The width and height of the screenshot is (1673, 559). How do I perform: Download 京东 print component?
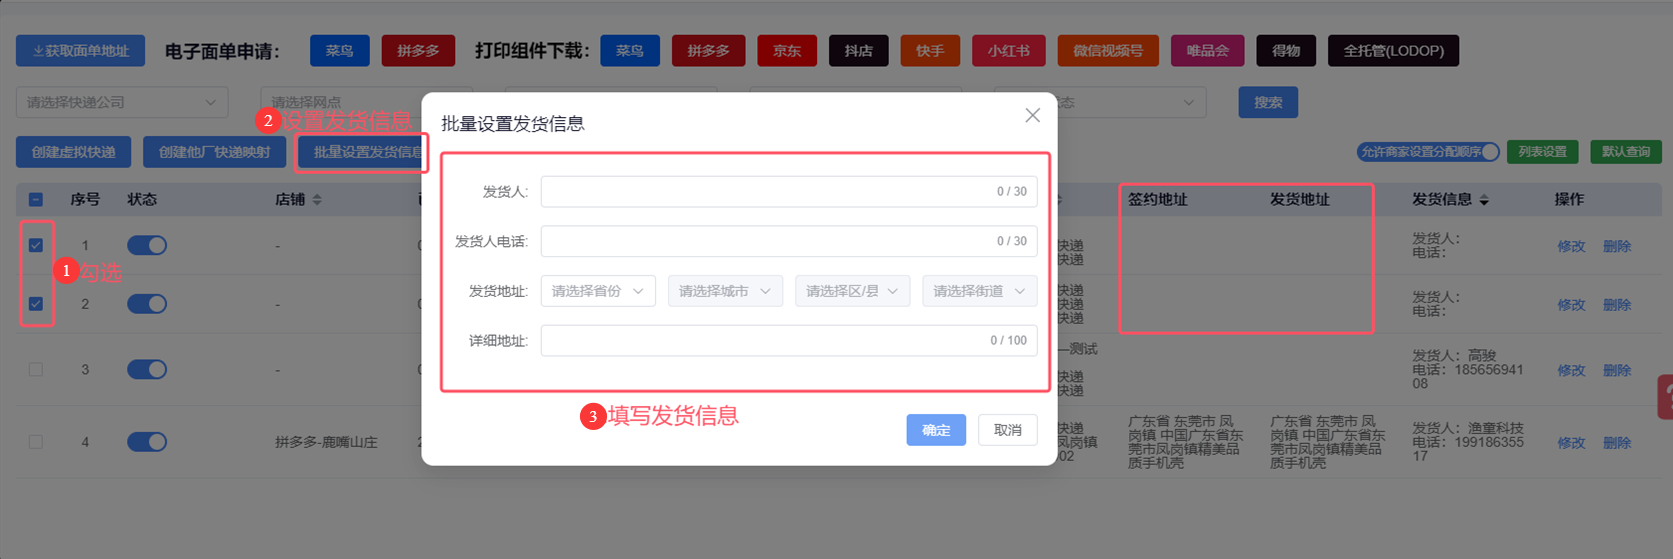coord(787,51)
